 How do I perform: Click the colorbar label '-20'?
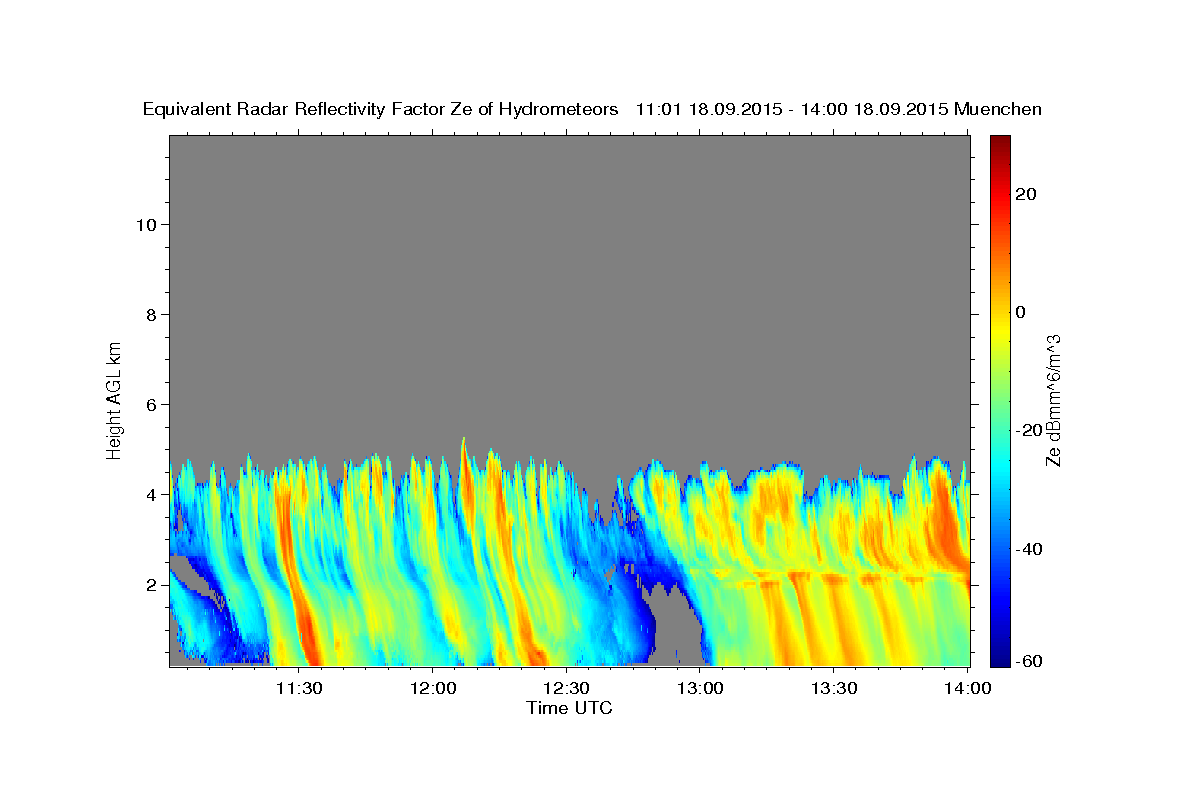(1029, 430)
